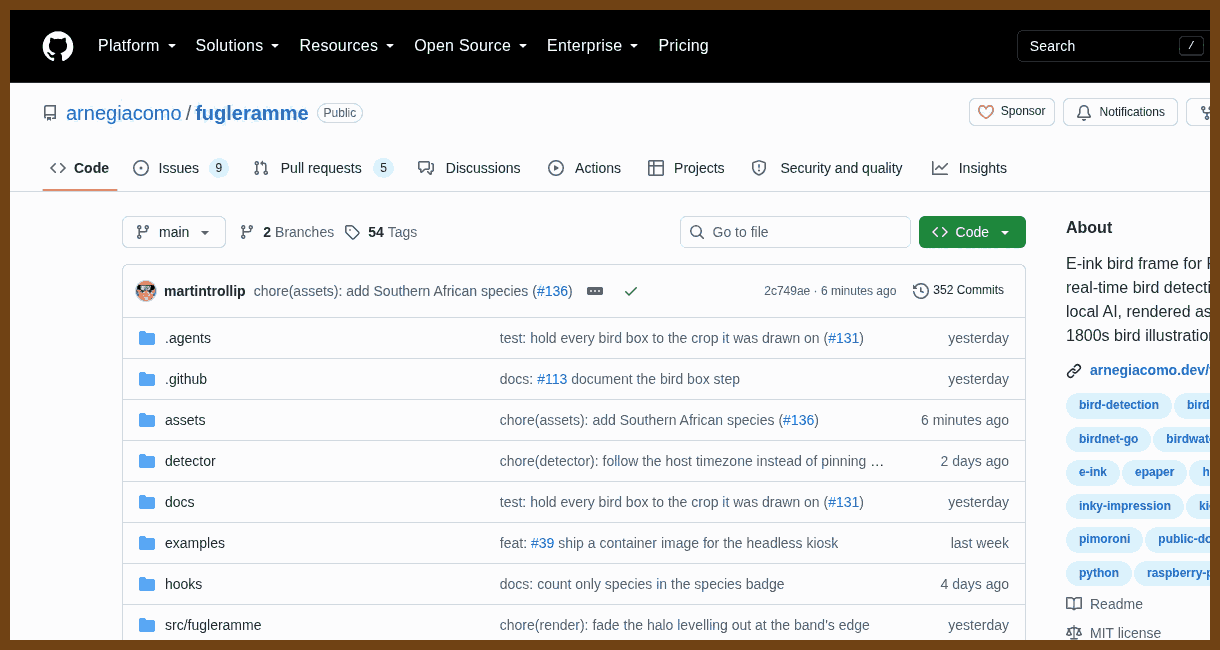
Task: Switch to the Pull requests tab
Action: (x=323, y=168)
